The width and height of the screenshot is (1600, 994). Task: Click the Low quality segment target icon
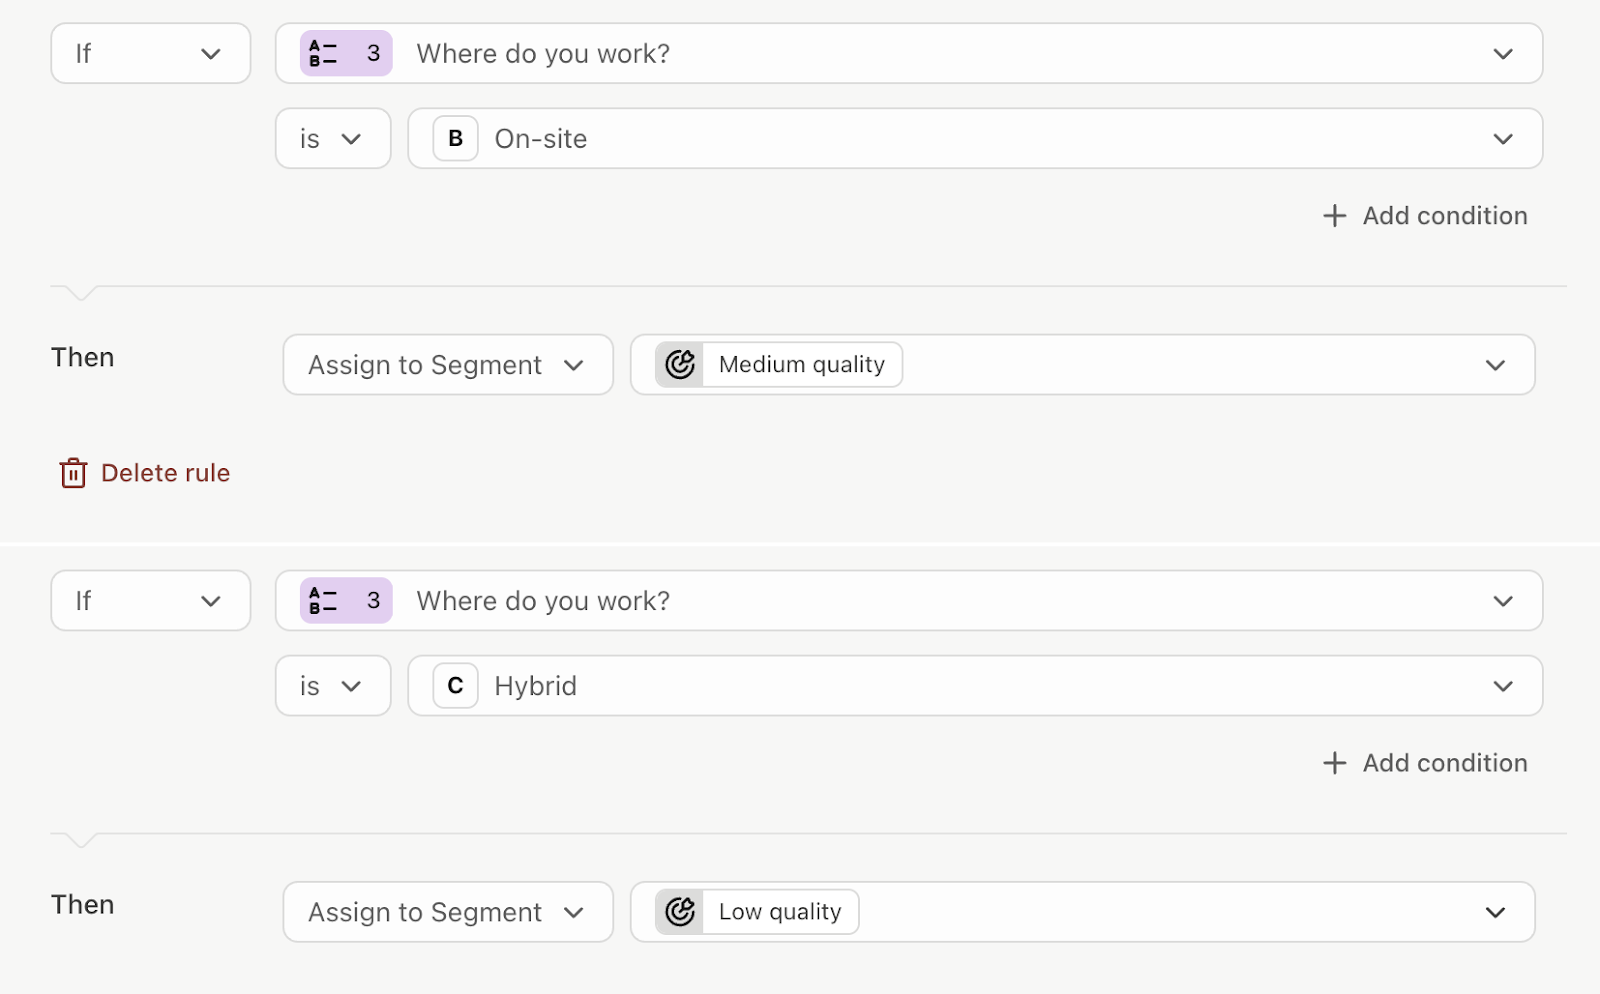pyautogui.click(x=680, y=912)
